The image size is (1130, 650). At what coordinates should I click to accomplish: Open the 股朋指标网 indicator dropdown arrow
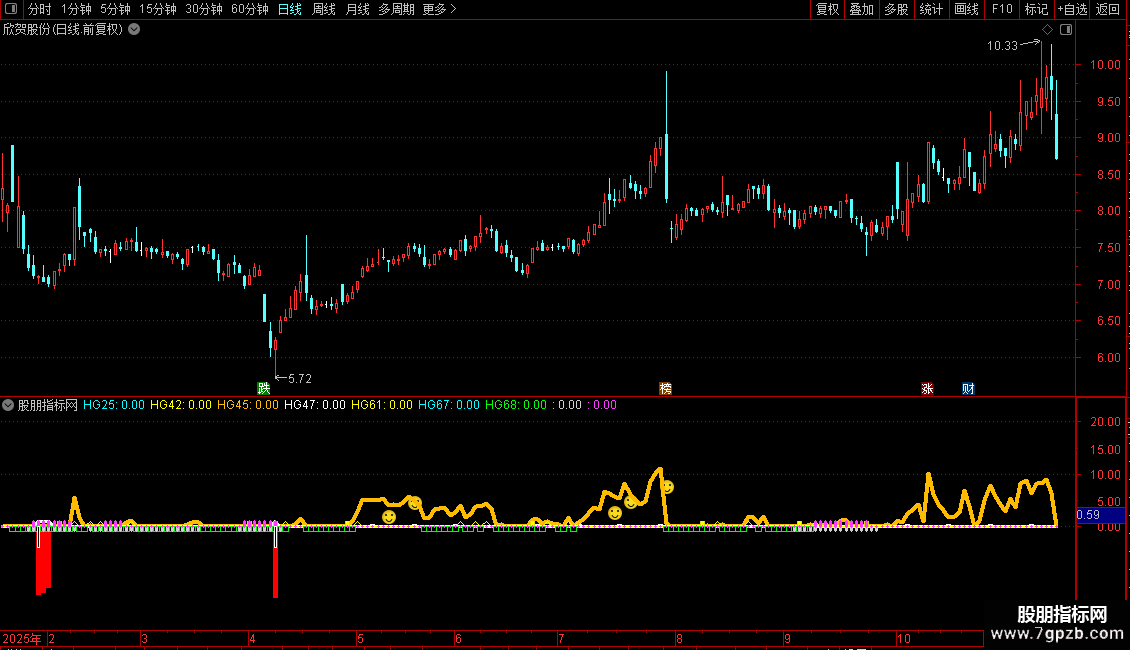point(8,405)
